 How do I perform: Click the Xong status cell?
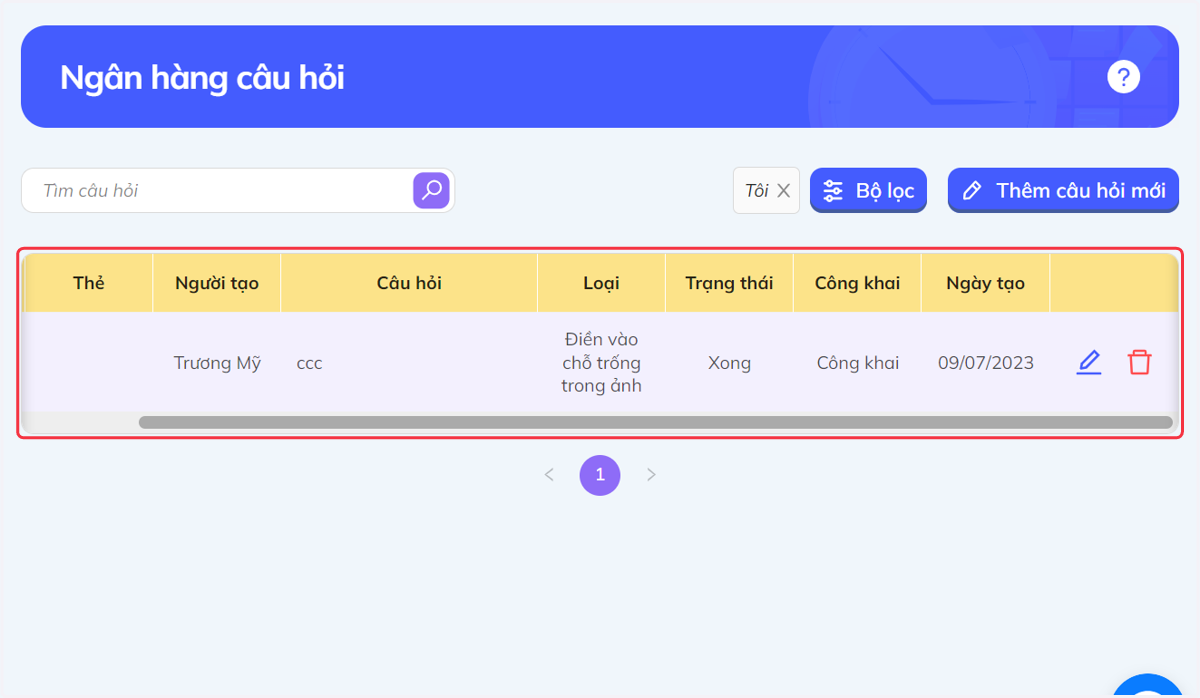point(729,363)
